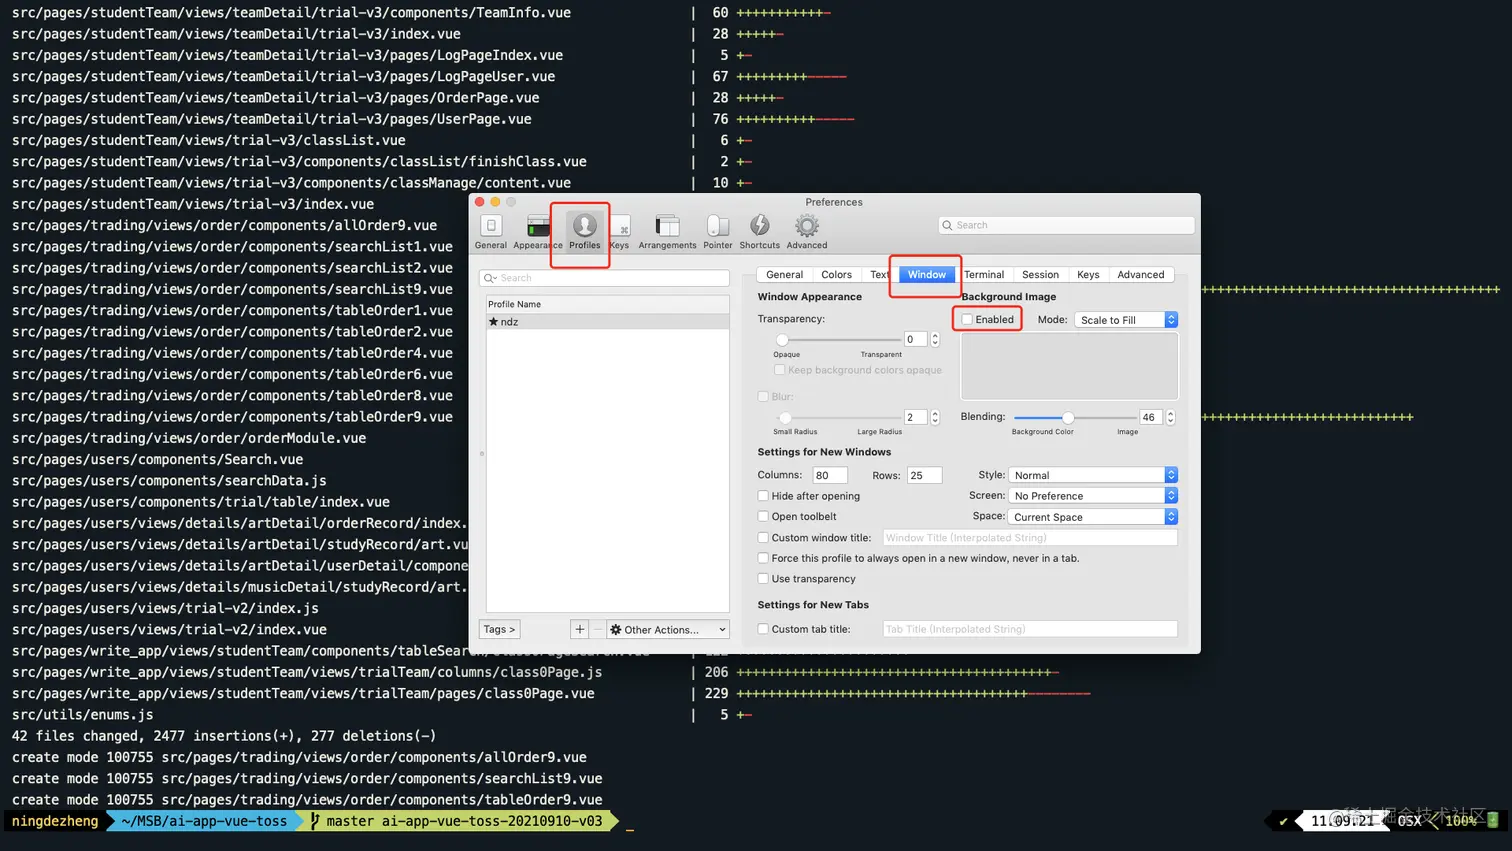
Task: Click the ~/MSB/ai-app-vue-toss path segment
Action: 205,821
